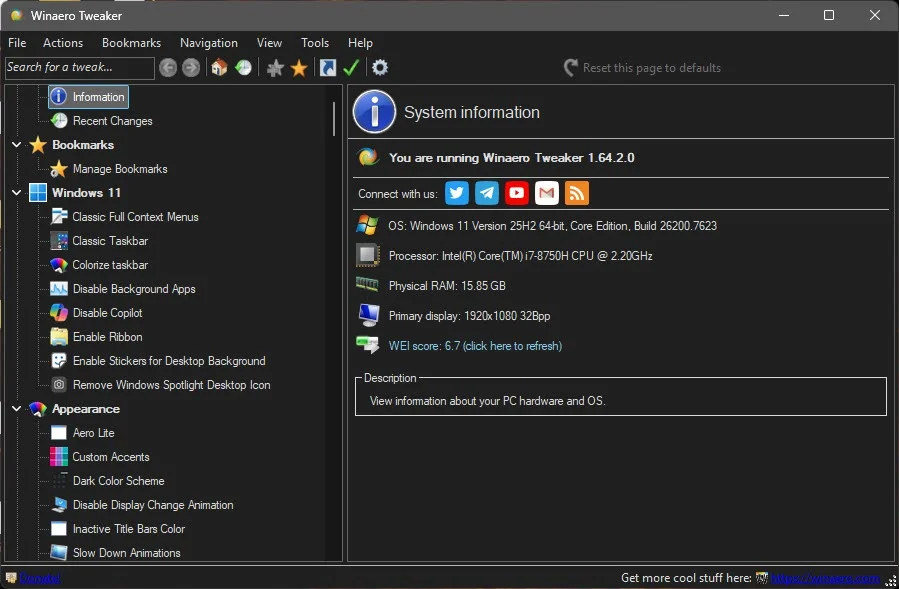Collapse the Appearance tree category
The image size is (899, 589).
click(17, 409)
